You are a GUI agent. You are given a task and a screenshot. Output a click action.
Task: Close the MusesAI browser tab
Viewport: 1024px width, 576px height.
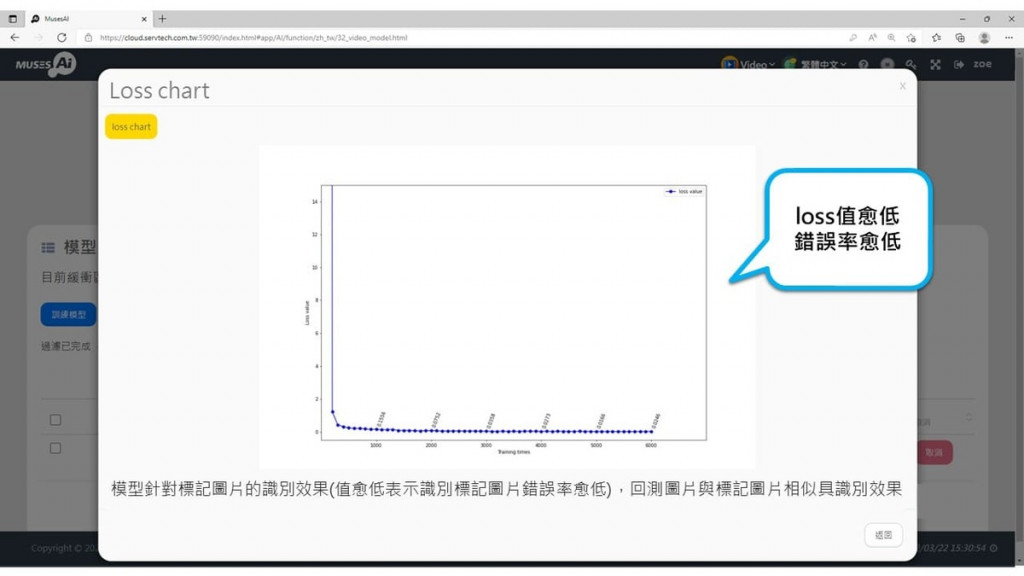(144, 19)
